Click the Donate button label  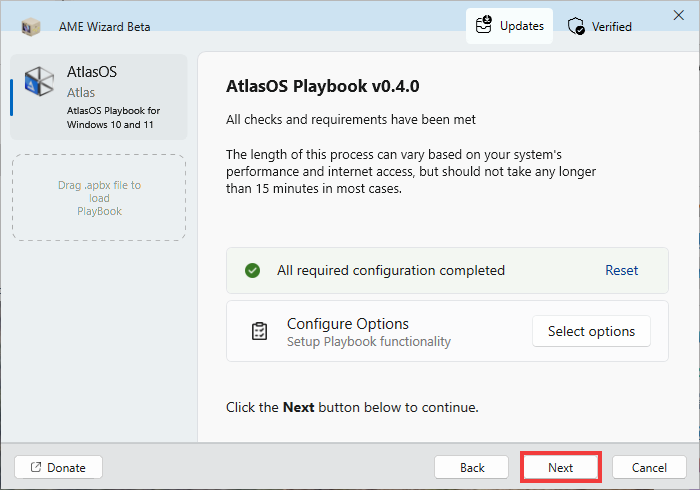coord(67,467)
